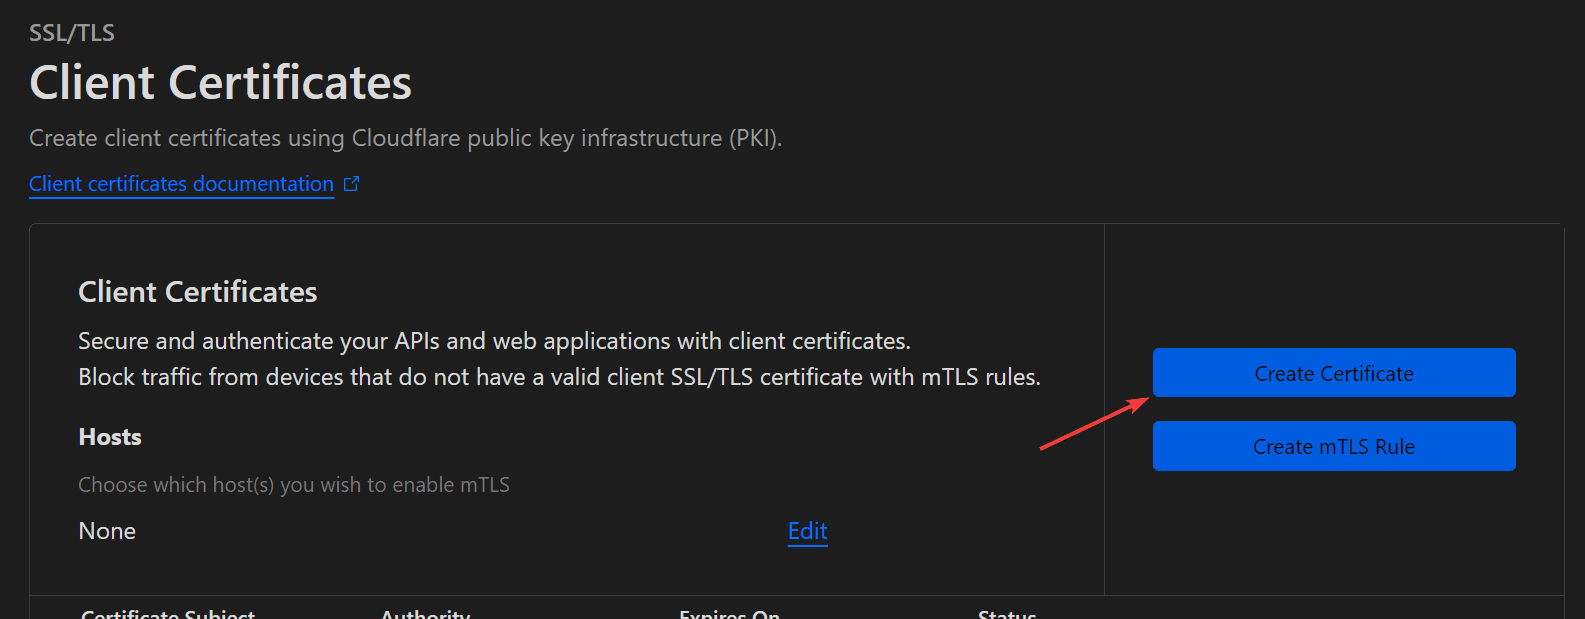Click Edit link next to Hosts None
Screen dimensions: 1585x619
(808, 531)
